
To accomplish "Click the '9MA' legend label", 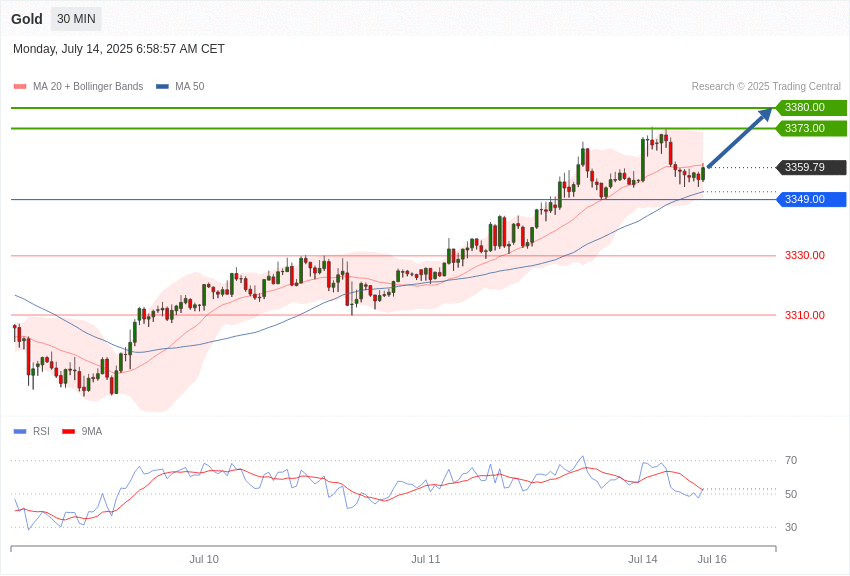I will tap(92, 431).
